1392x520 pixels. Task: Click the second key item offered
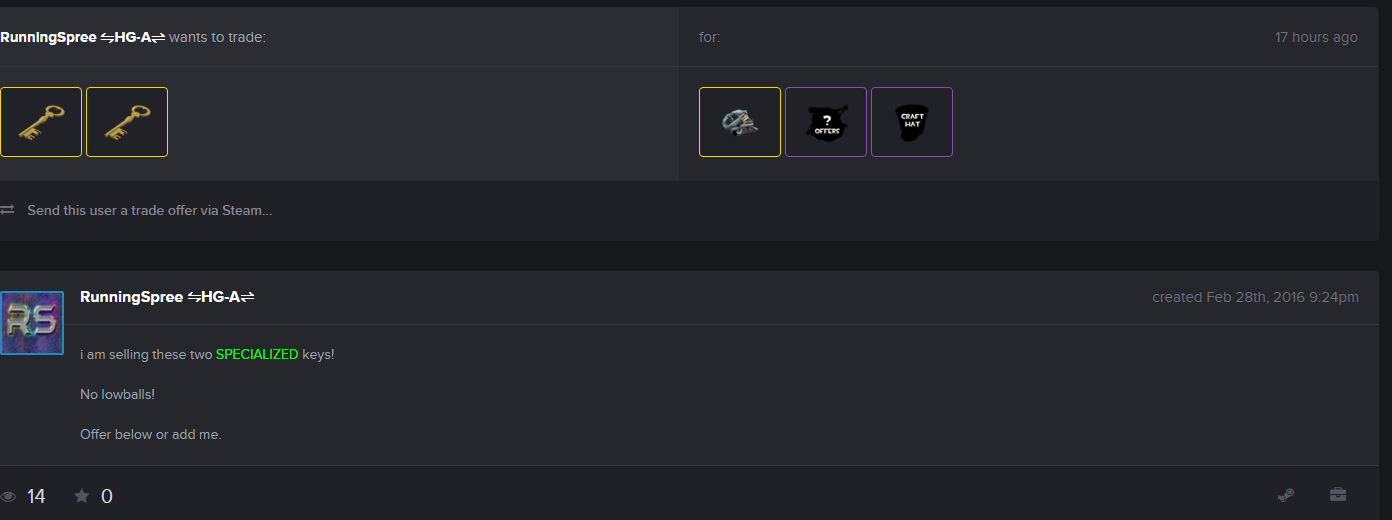pos(127,122)
